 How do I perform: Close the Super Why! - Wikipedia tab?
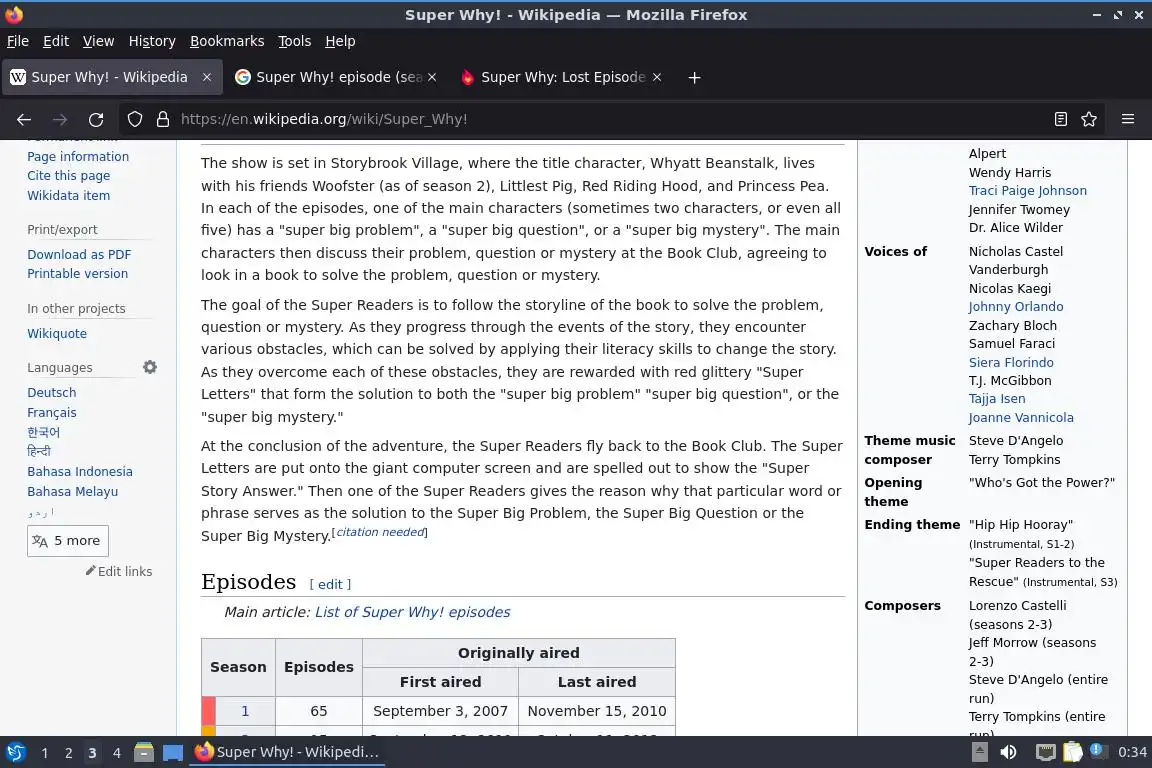pos(207,77)
